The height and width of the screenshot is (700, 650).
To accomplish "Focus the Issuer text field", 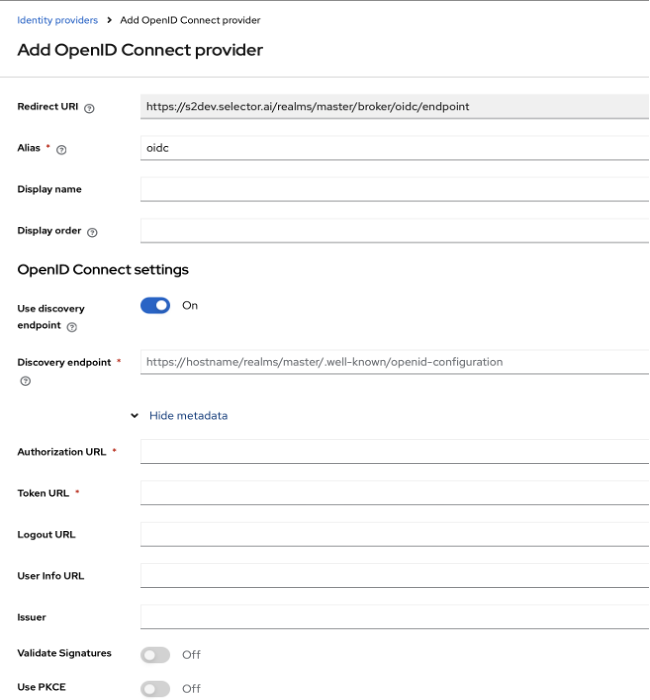I will [x=394, y=617].
